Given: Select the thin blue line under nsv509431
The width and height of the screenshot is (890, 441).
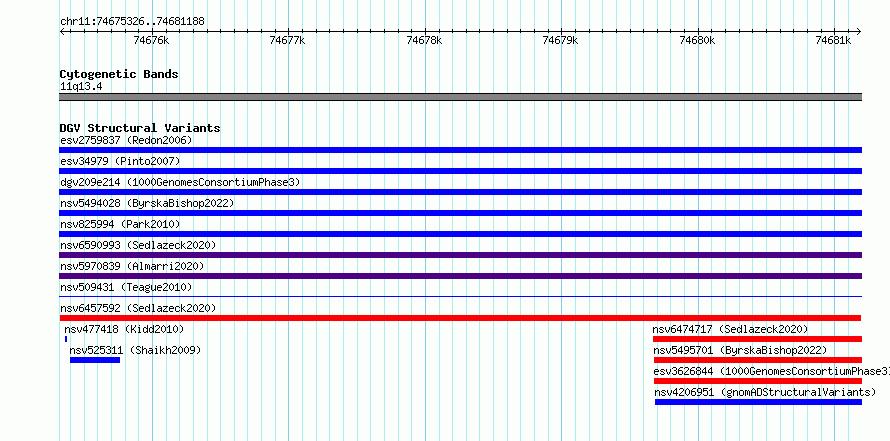Looking at the screenshot, I should pos(460,296).
